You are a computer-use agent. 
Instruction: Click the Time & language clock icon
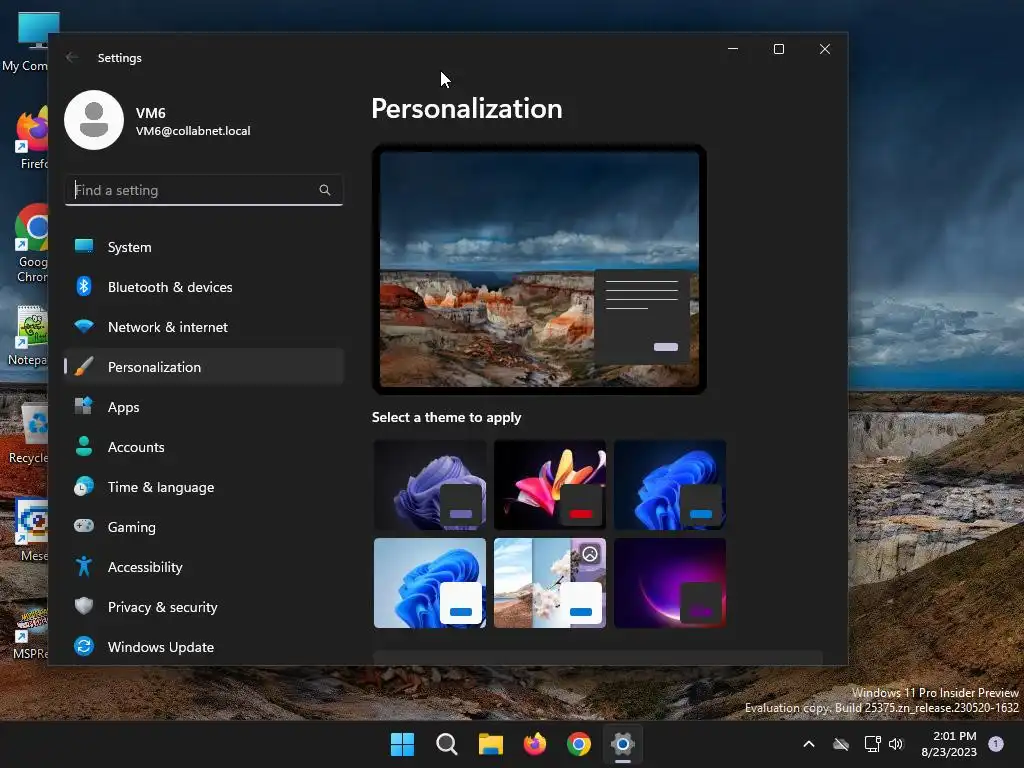click(x=84, y=487)
